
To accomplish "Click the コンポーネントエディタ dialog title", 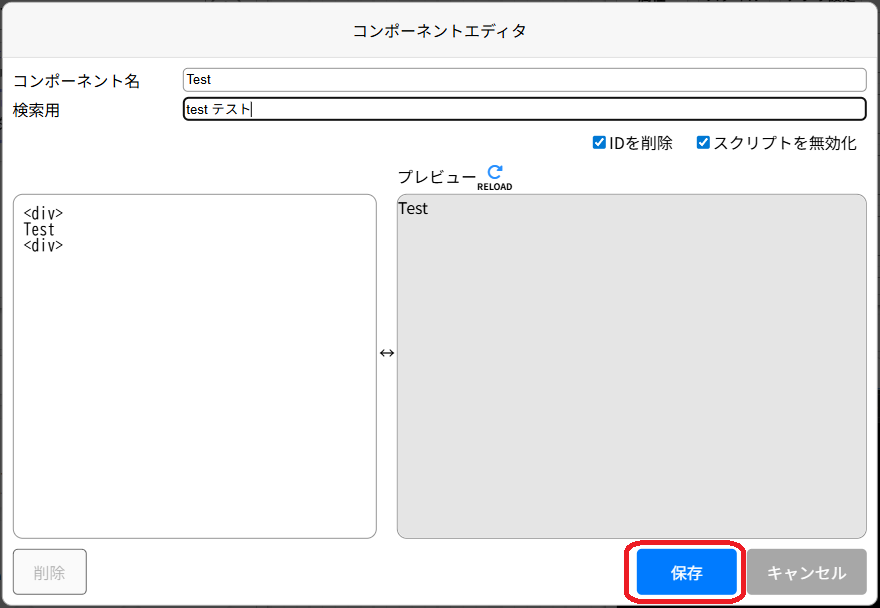I will 440,30.
